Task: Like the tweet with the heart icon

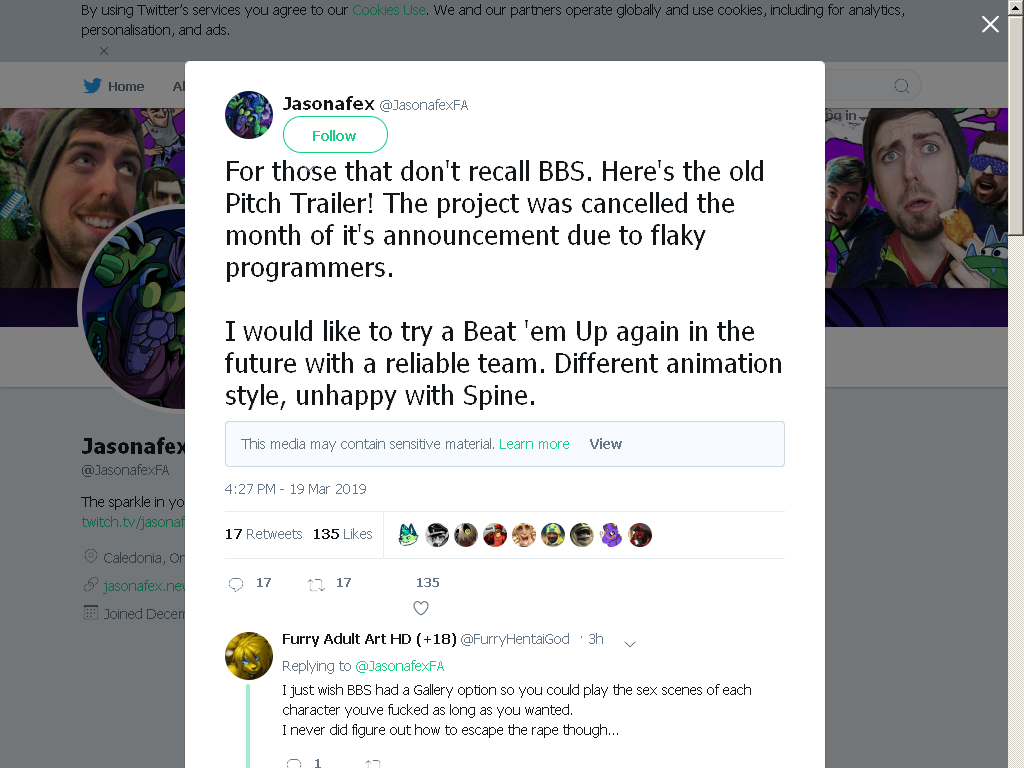Action: click(x=421, y=608)
